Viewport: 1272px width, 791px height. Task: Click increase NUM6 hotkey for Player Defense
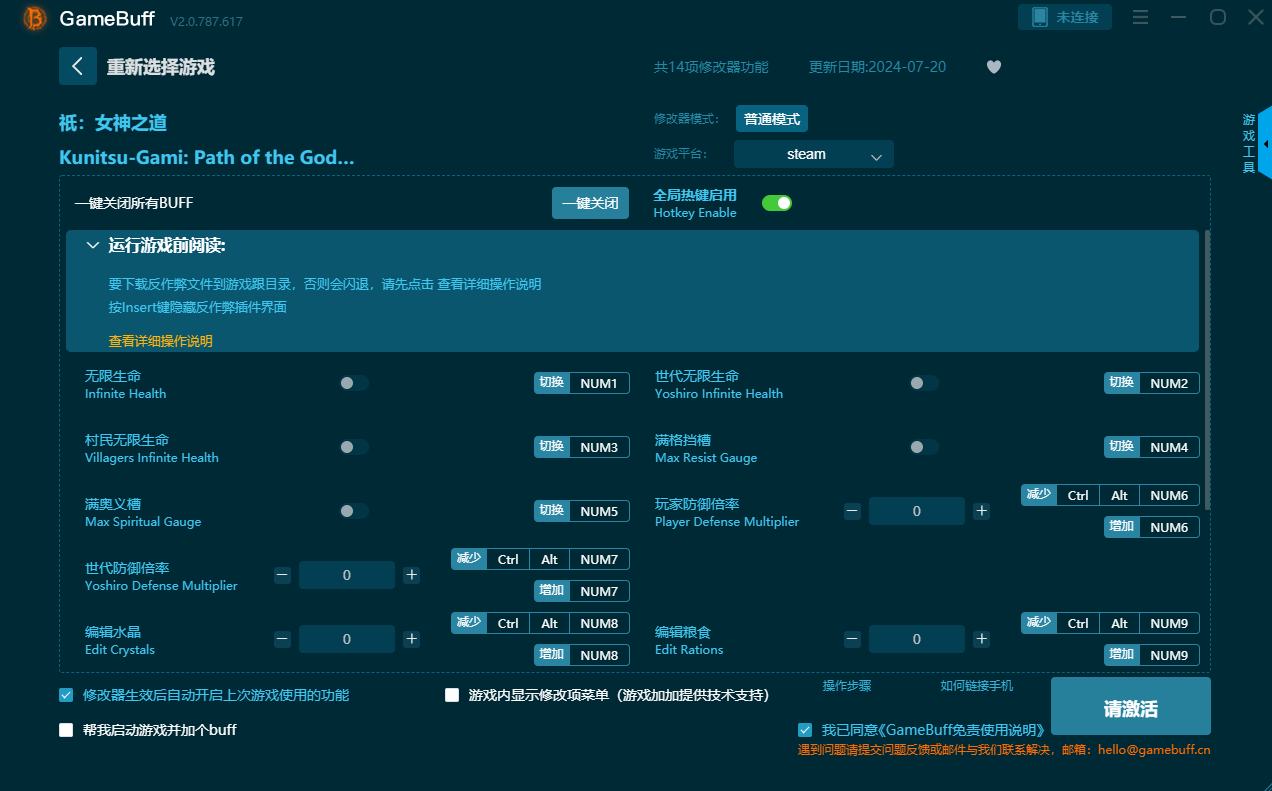(x=1169, y=527)
